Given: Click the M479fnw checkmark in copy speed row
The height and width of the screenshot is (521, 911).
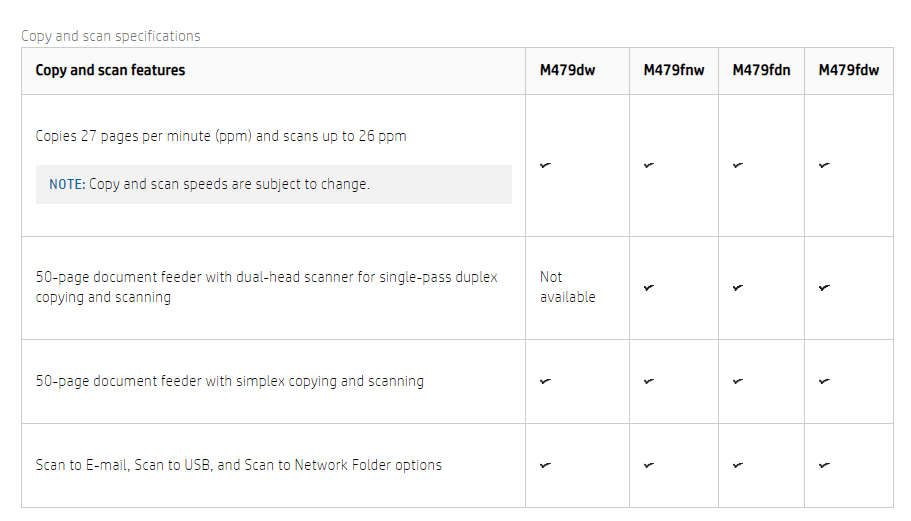Looking at the screenshot, I should (x=649, y=166).
